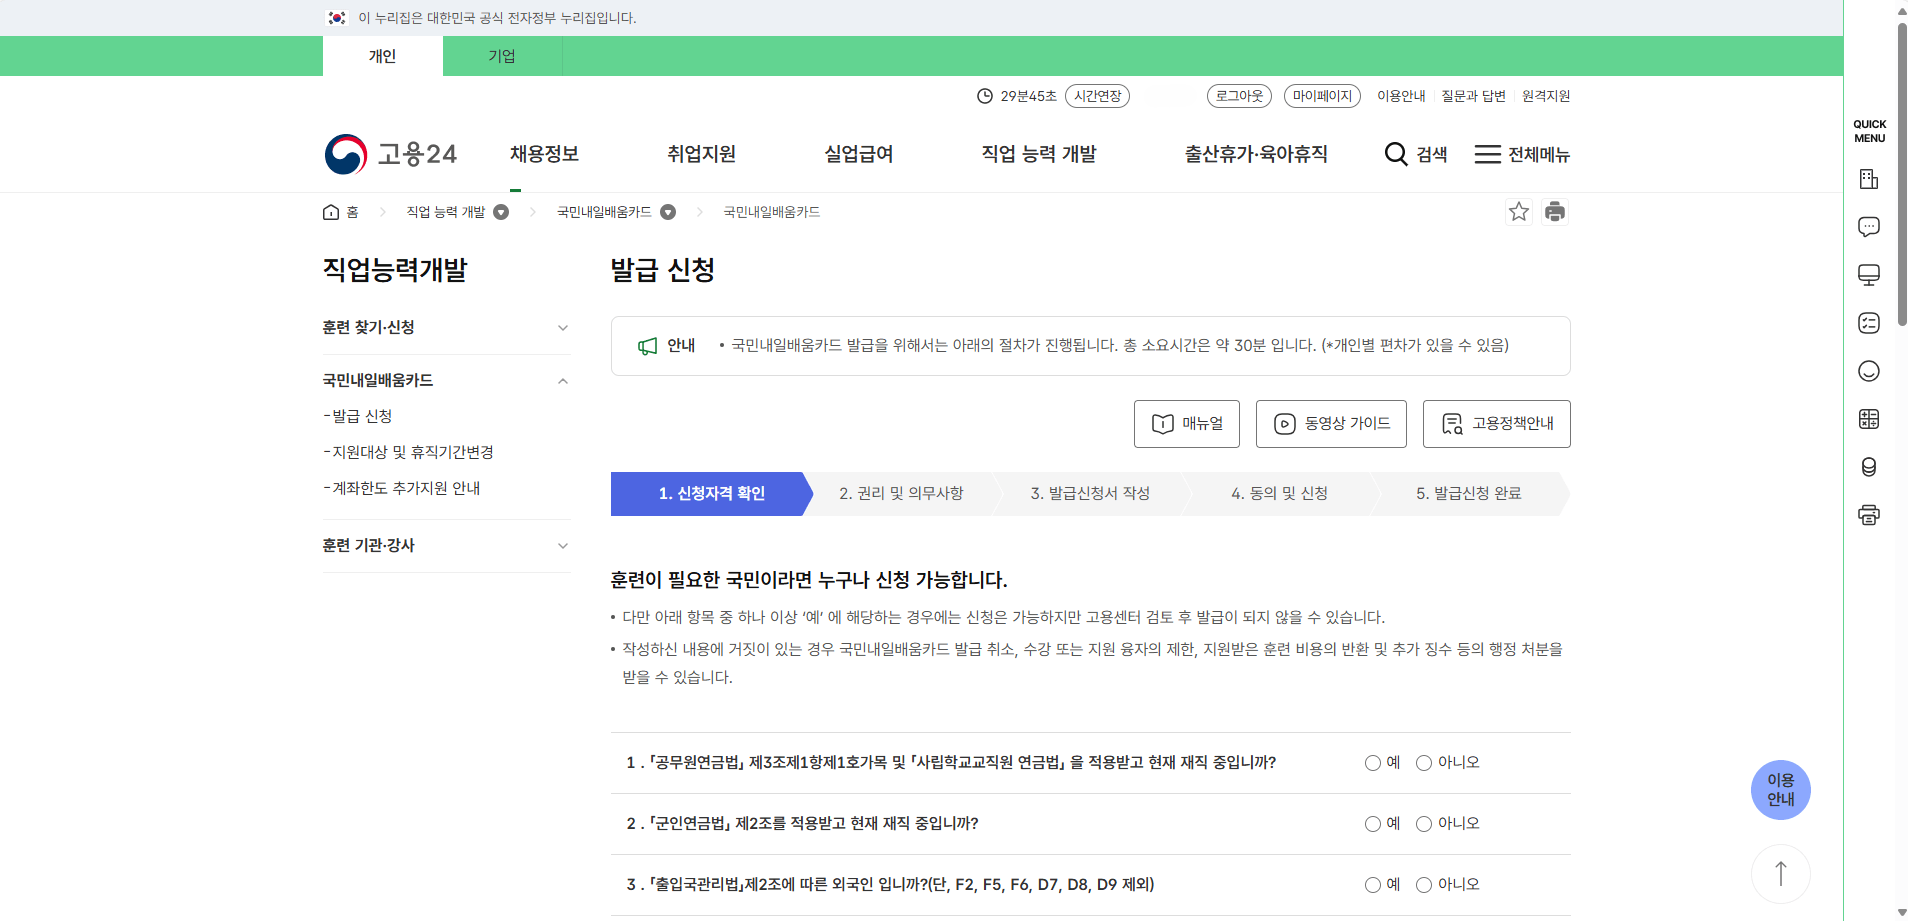This screenshot has width=1908, height=921.
Task: Click the printer icon next to the star
Action: [x=1555, y=211]
